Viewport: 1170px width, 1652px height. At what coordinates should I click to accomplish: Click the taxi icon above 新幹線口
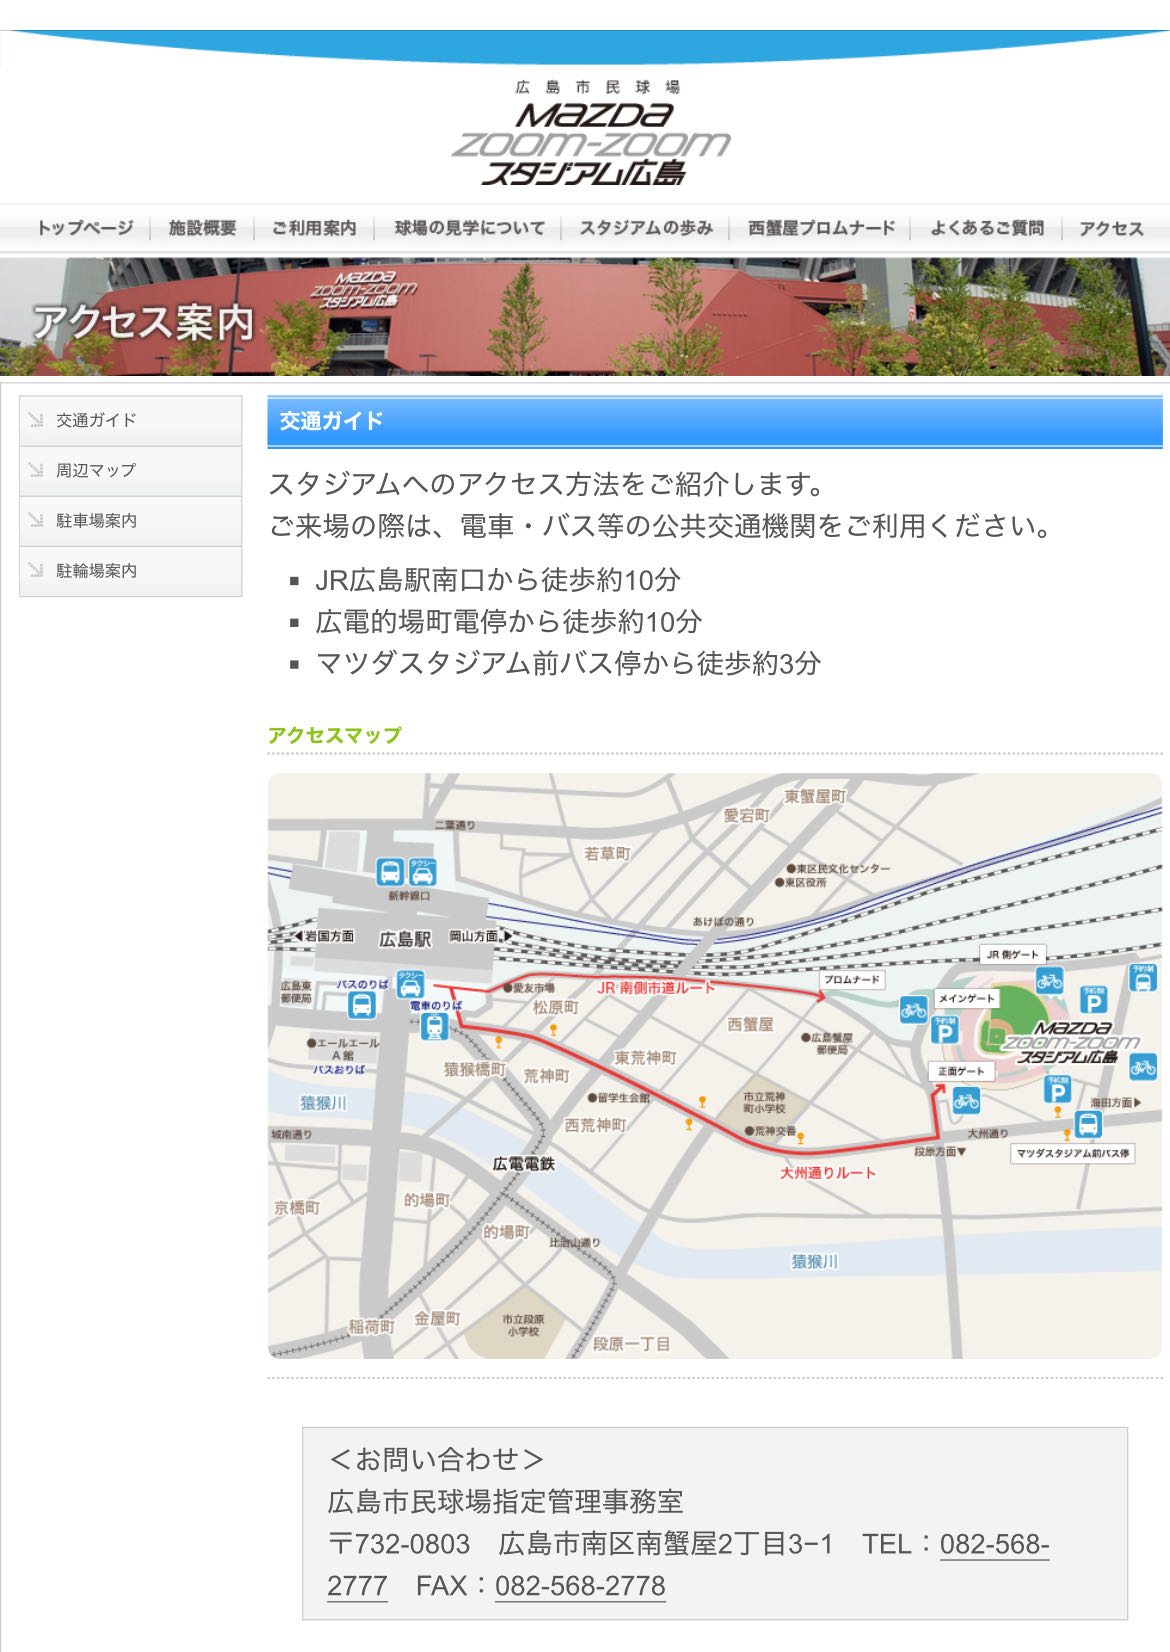[423, 872]
